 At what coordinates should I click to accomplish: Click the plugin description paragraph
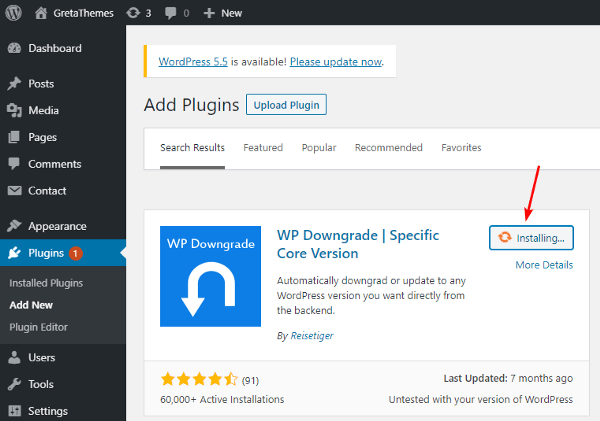point(371,295)
